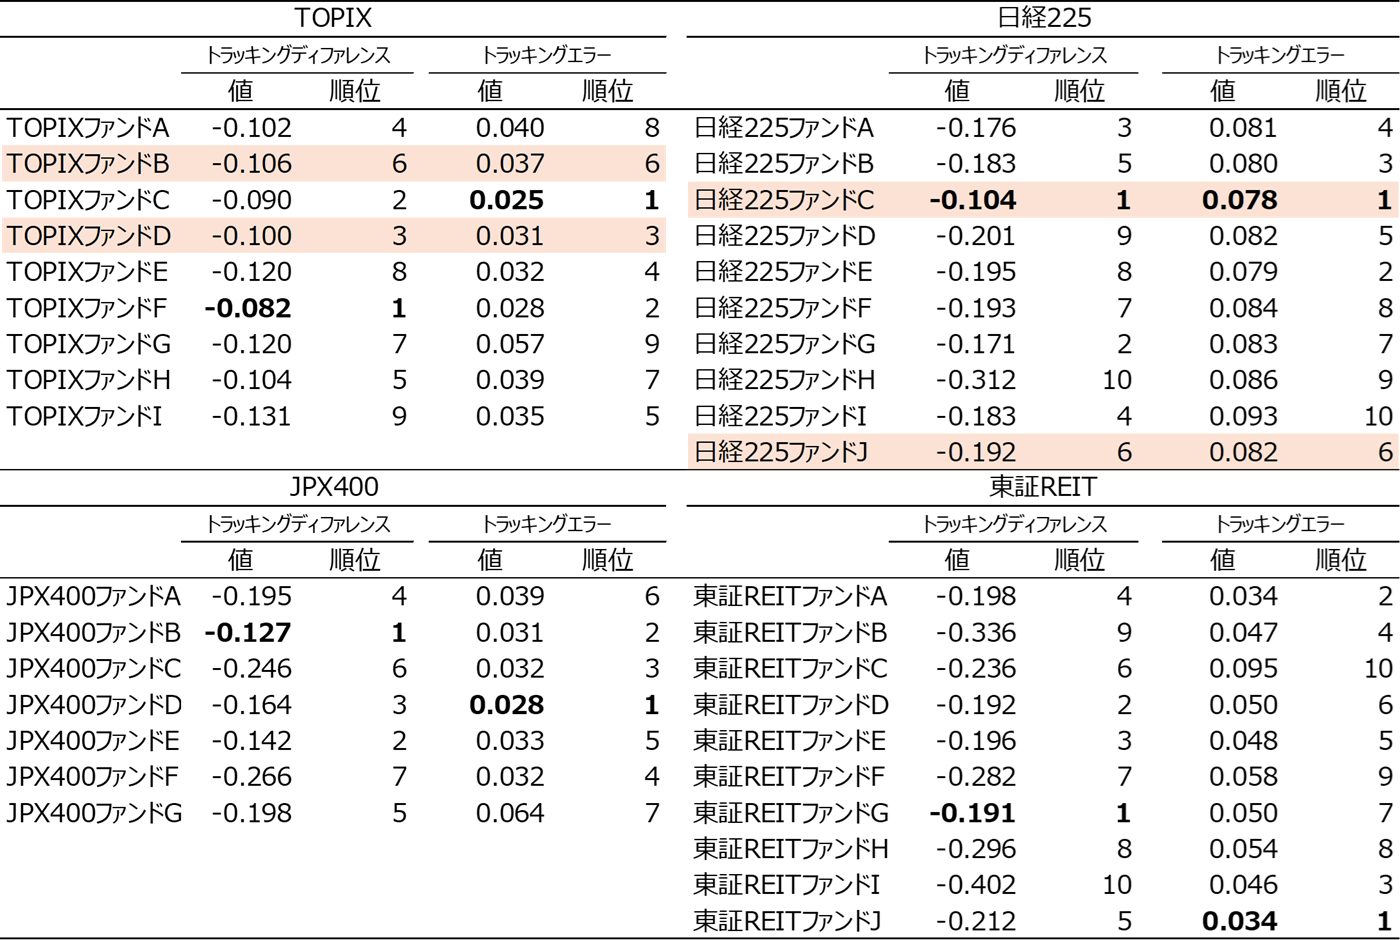Click bold 0.025 tracking error of TOPIXファンドC
Image resolution: width=1400 pixels, height=940 pixels.
(507, 200)
